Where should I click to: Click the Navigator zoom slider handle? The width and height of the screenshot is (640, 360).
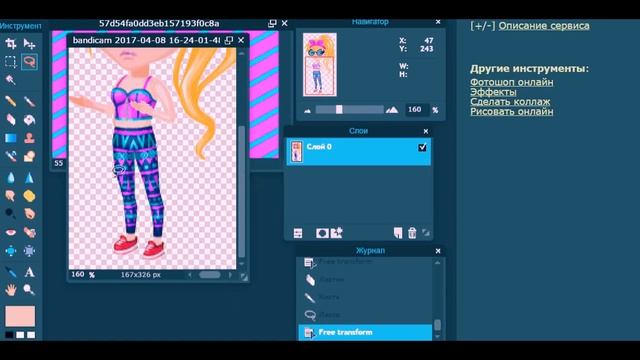click(339, 109)
